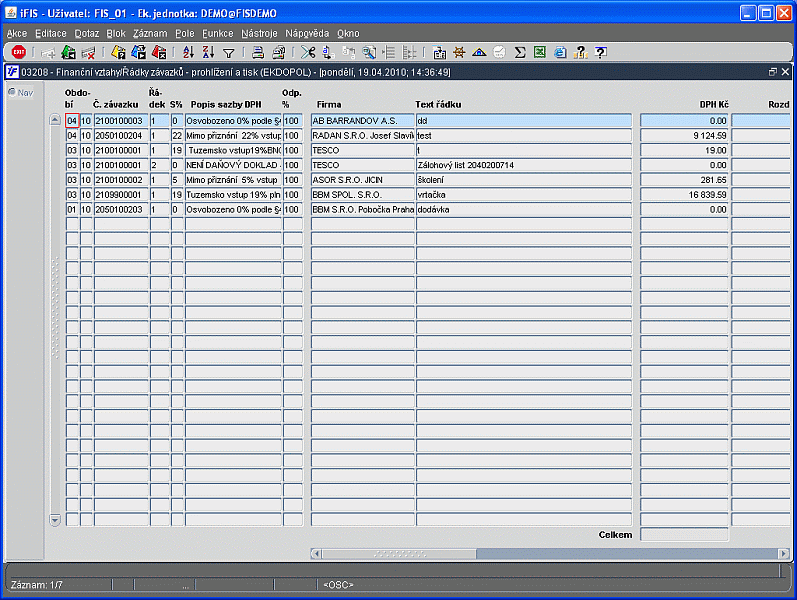Click the magnifier search tool icon
This screenshot has width=797, height=600.
(369, 52)
